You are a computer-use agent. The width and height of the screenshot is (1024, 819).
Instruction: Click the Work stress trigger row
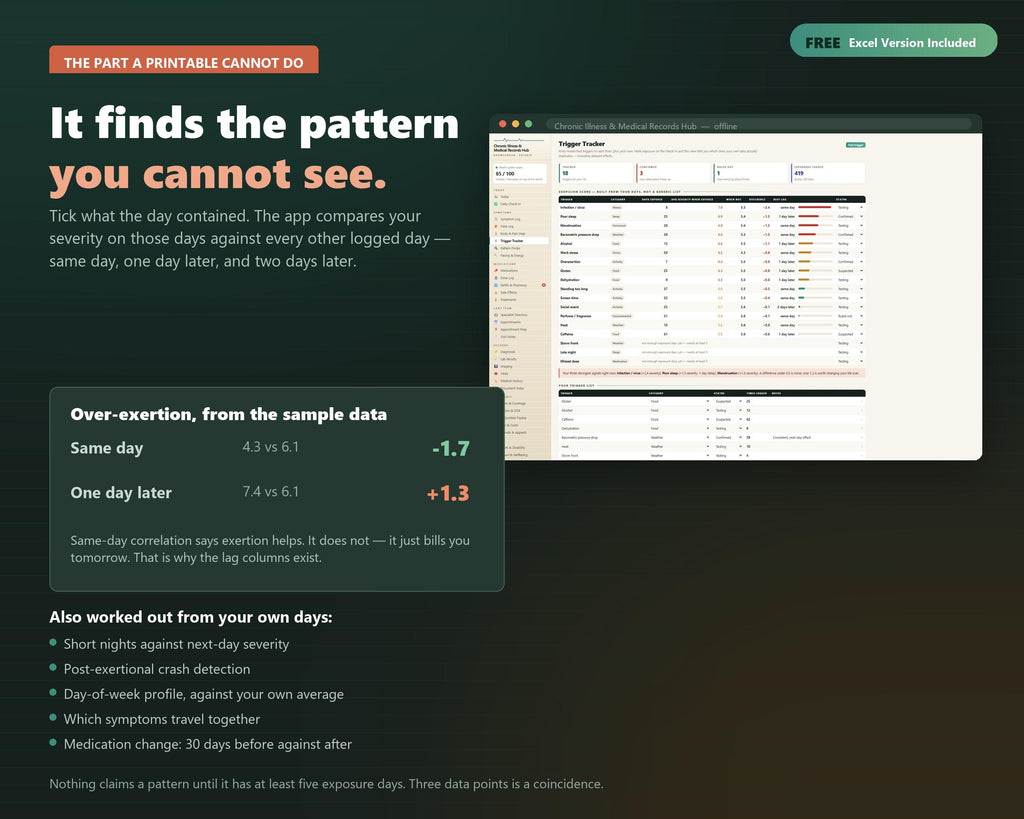point(712,252)
